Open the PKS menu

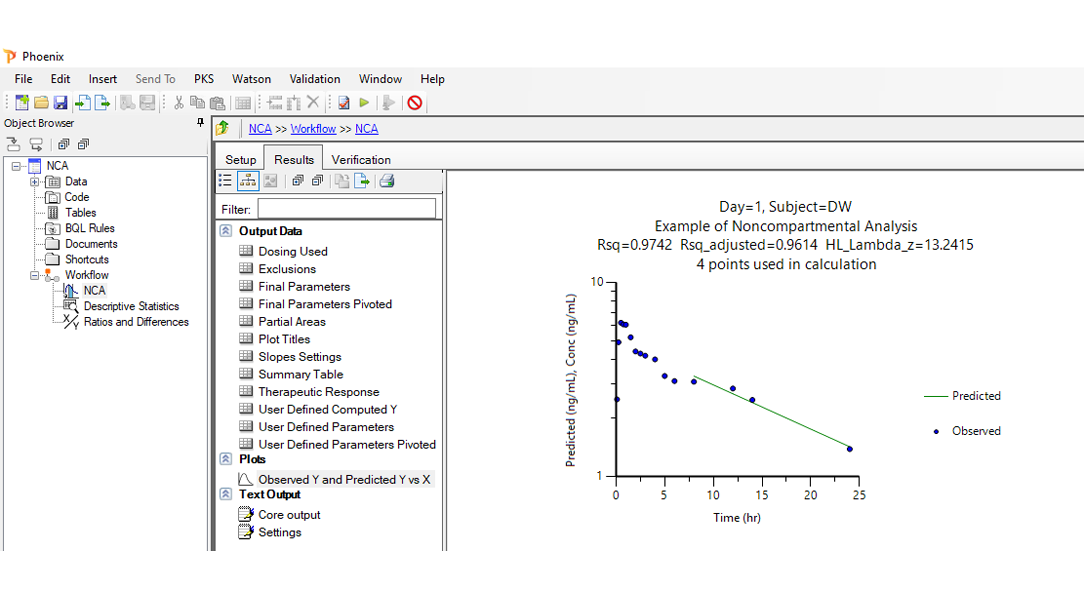coord(204,79)
